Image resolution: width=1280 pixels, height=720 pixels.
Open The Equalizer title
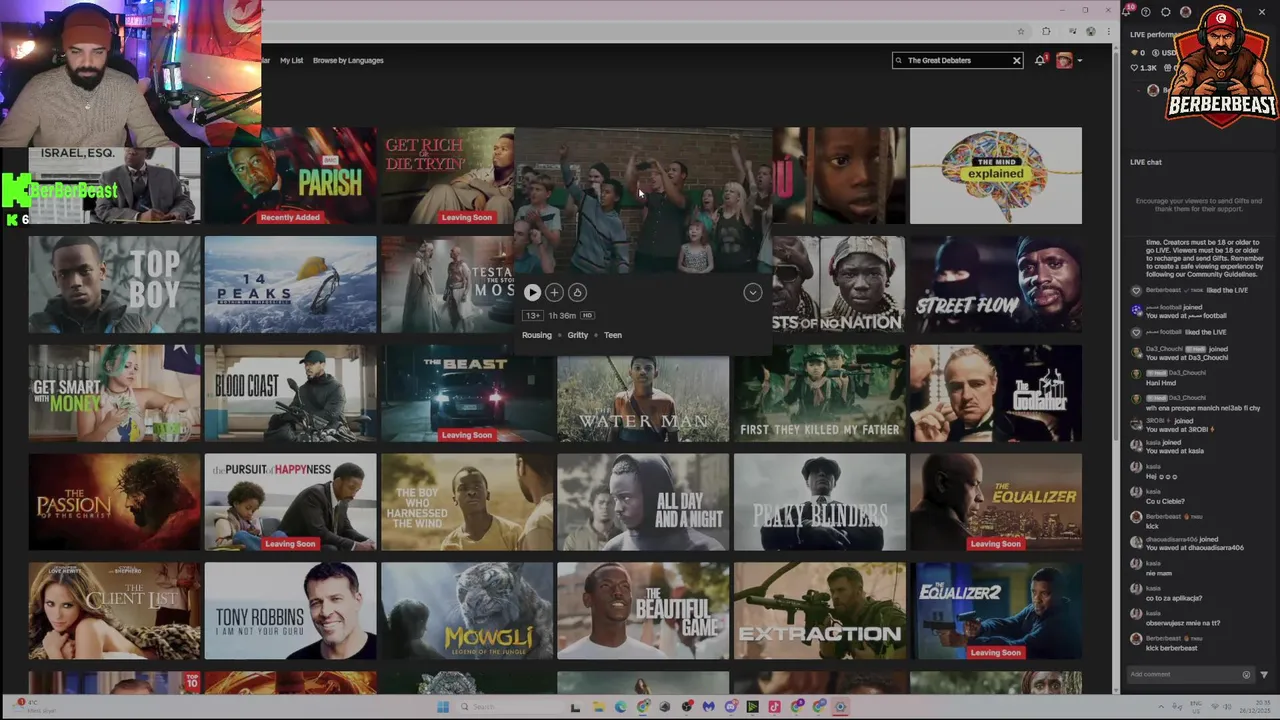(x=995, y=502)
